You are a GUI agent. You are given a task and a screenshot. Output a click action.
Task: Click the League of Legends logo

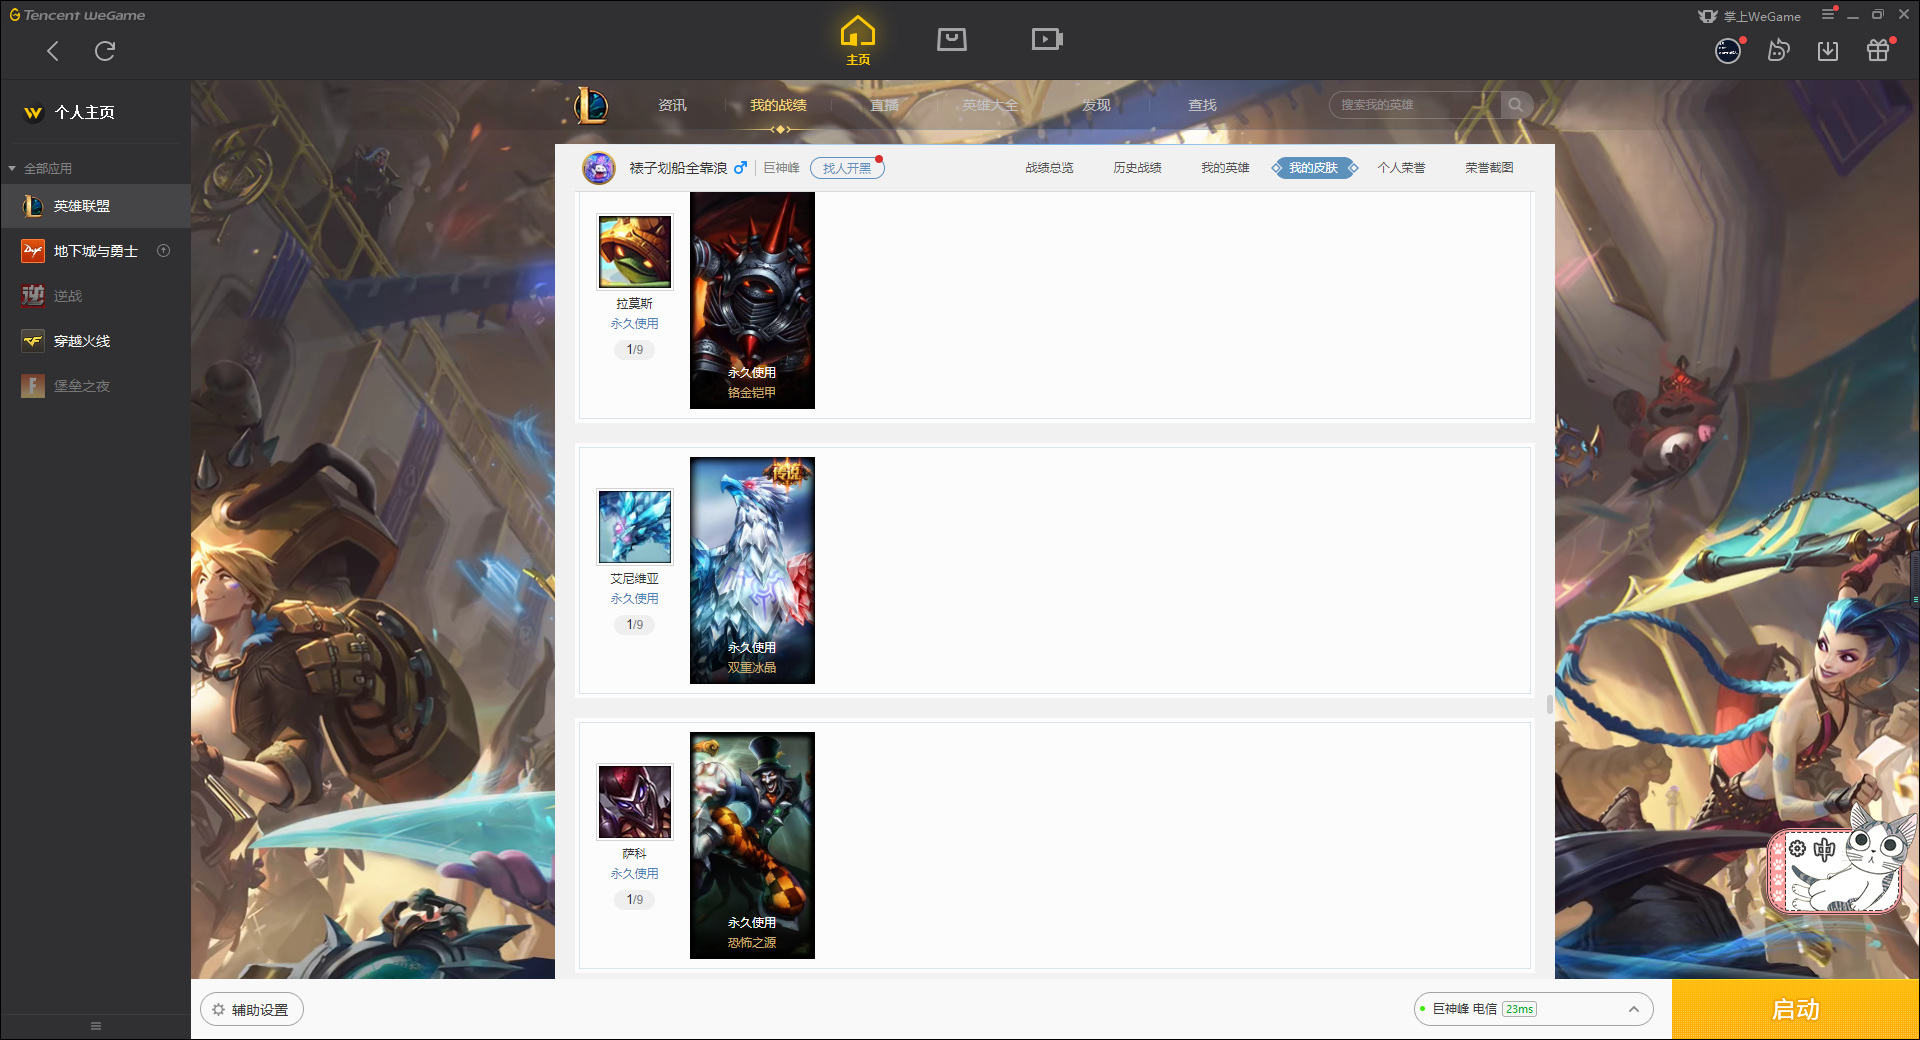click(591, 105)
